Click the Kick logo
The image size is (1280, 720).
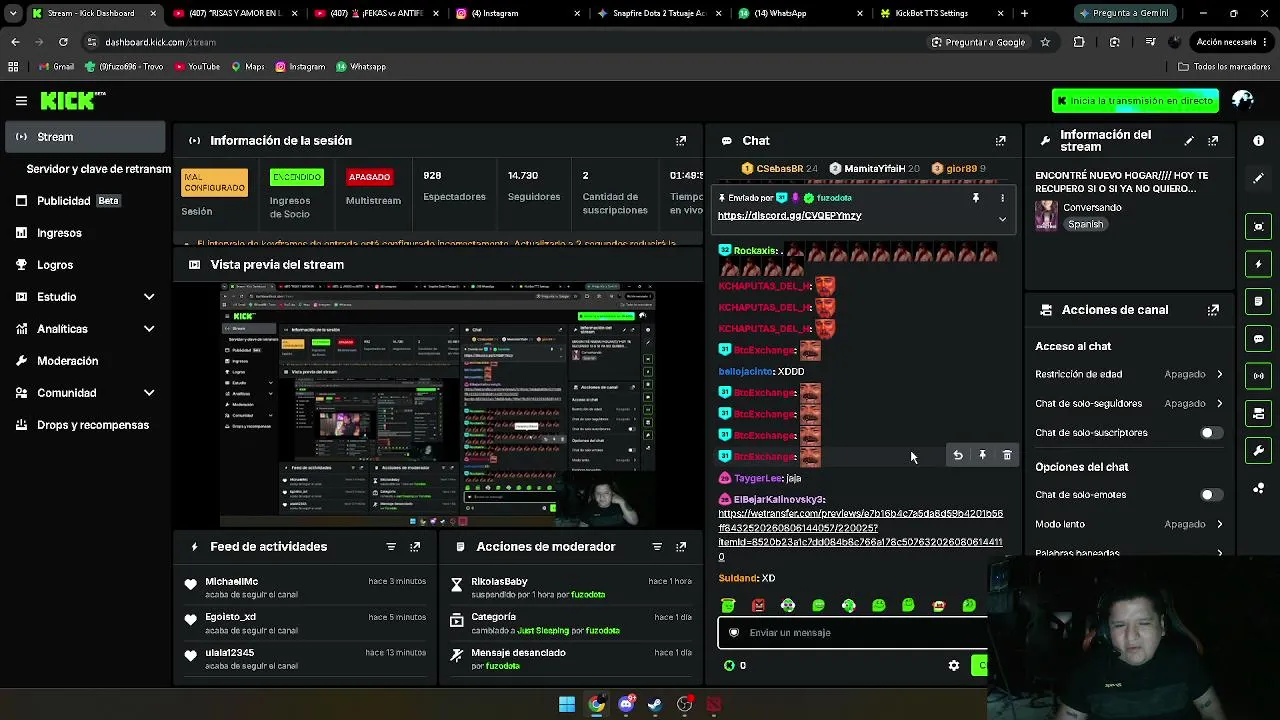pos(72,100)
